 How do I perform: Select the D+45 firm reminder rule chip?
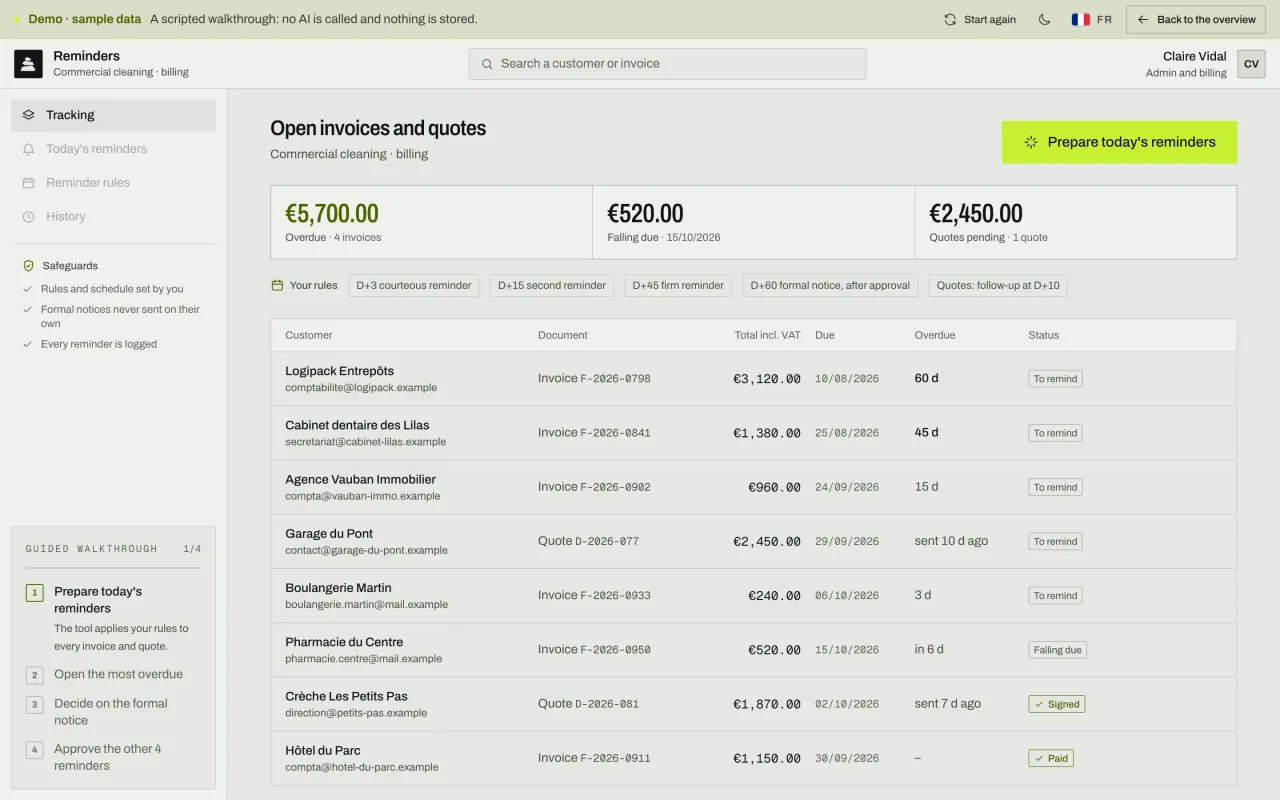coord(678,286)
